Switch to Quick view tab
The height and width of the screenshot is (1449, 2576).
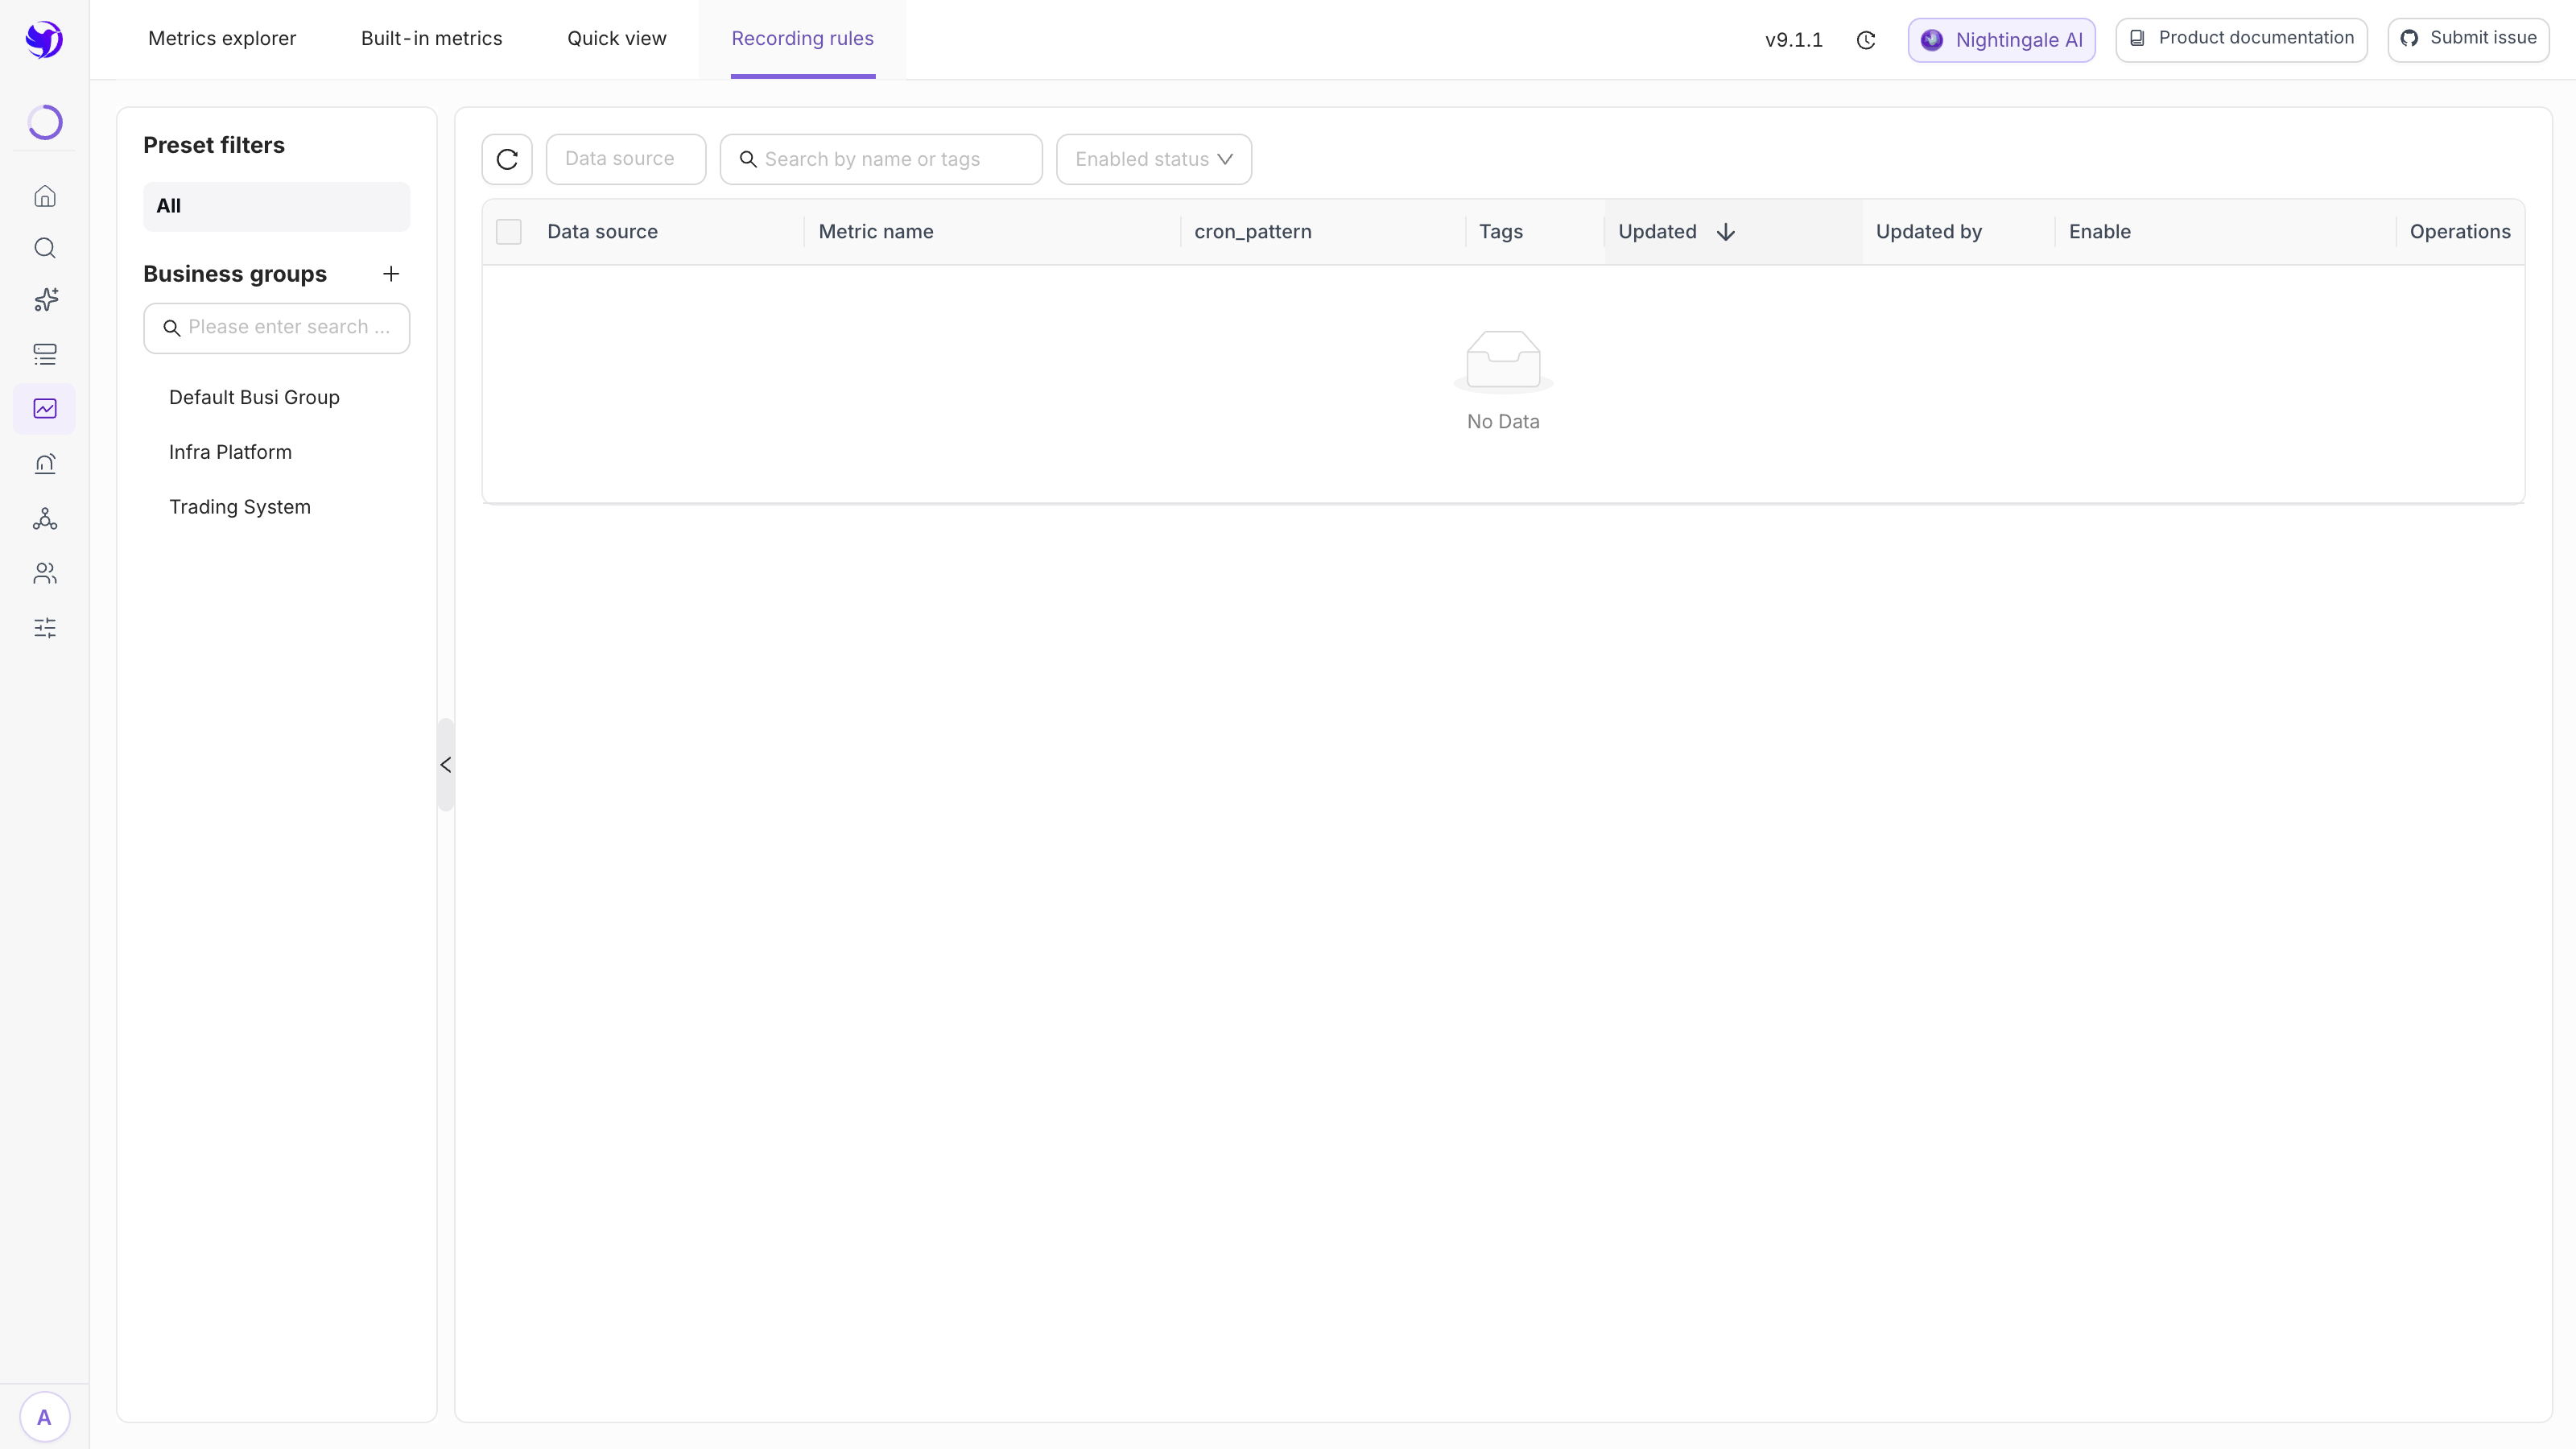coord(617,39)
